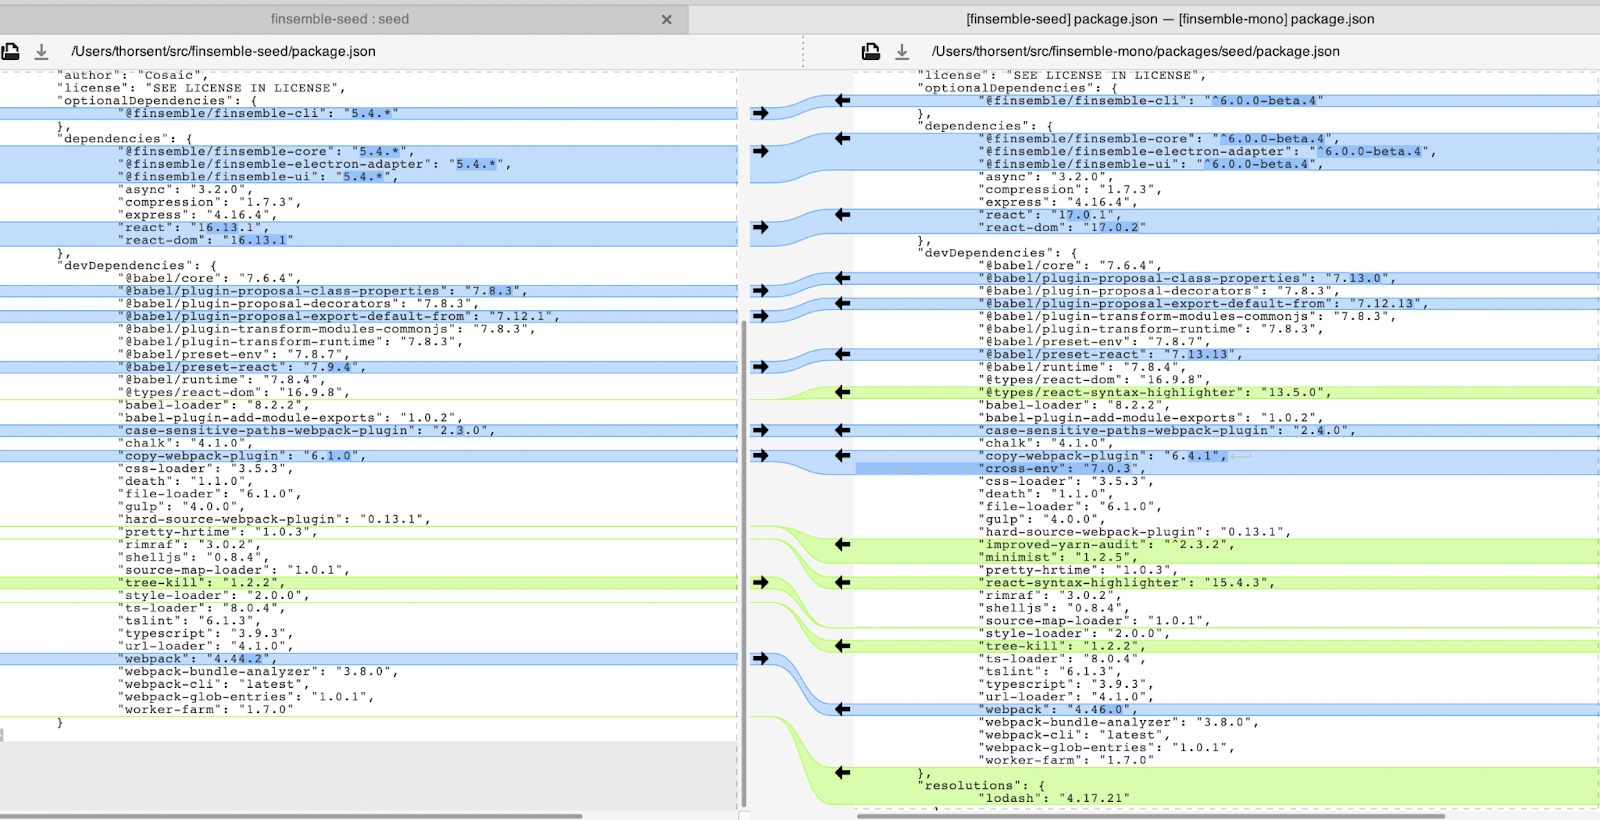Pull preset-react 7.13.13 into the left pane

pyautogui.click(x=842, y=354)
